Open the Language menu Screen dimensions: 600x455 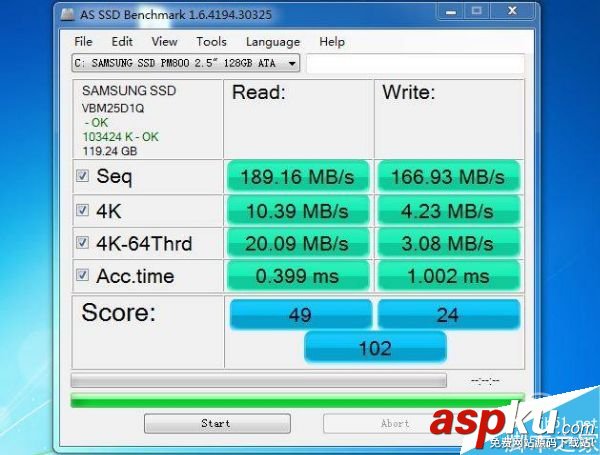click(273, 42)
